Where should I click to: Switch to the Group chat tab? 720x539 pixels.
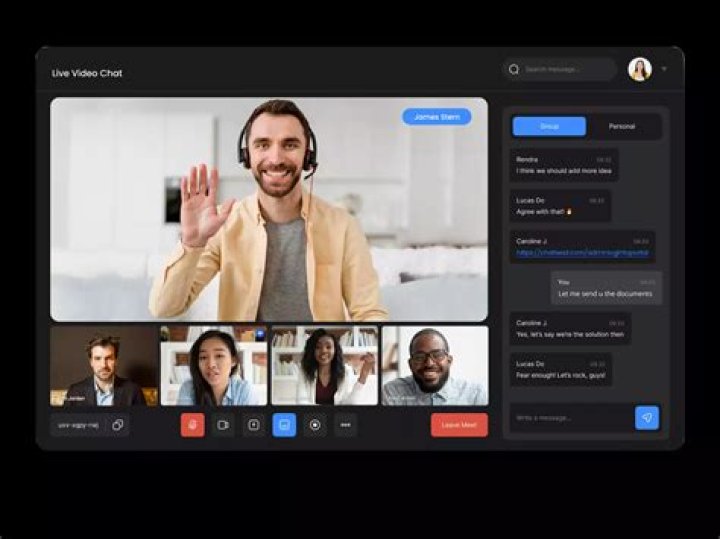click(549, 126)
